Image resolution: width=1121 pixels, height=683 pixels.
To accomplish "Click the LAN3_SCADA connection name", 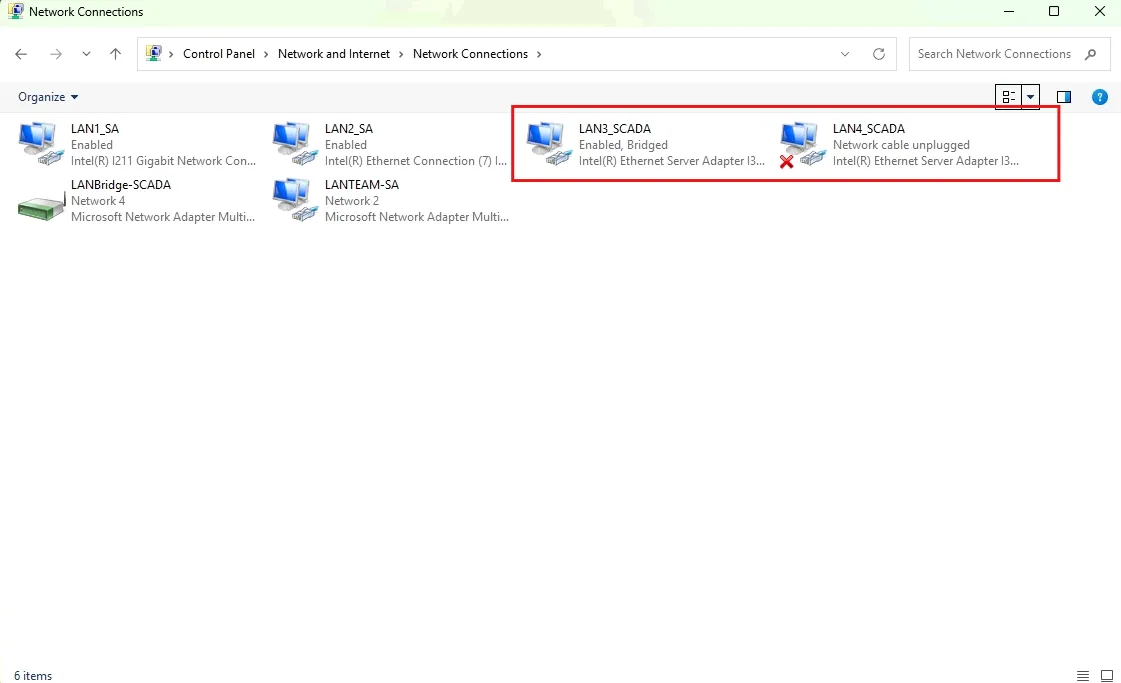I will [x=615, y=129].
